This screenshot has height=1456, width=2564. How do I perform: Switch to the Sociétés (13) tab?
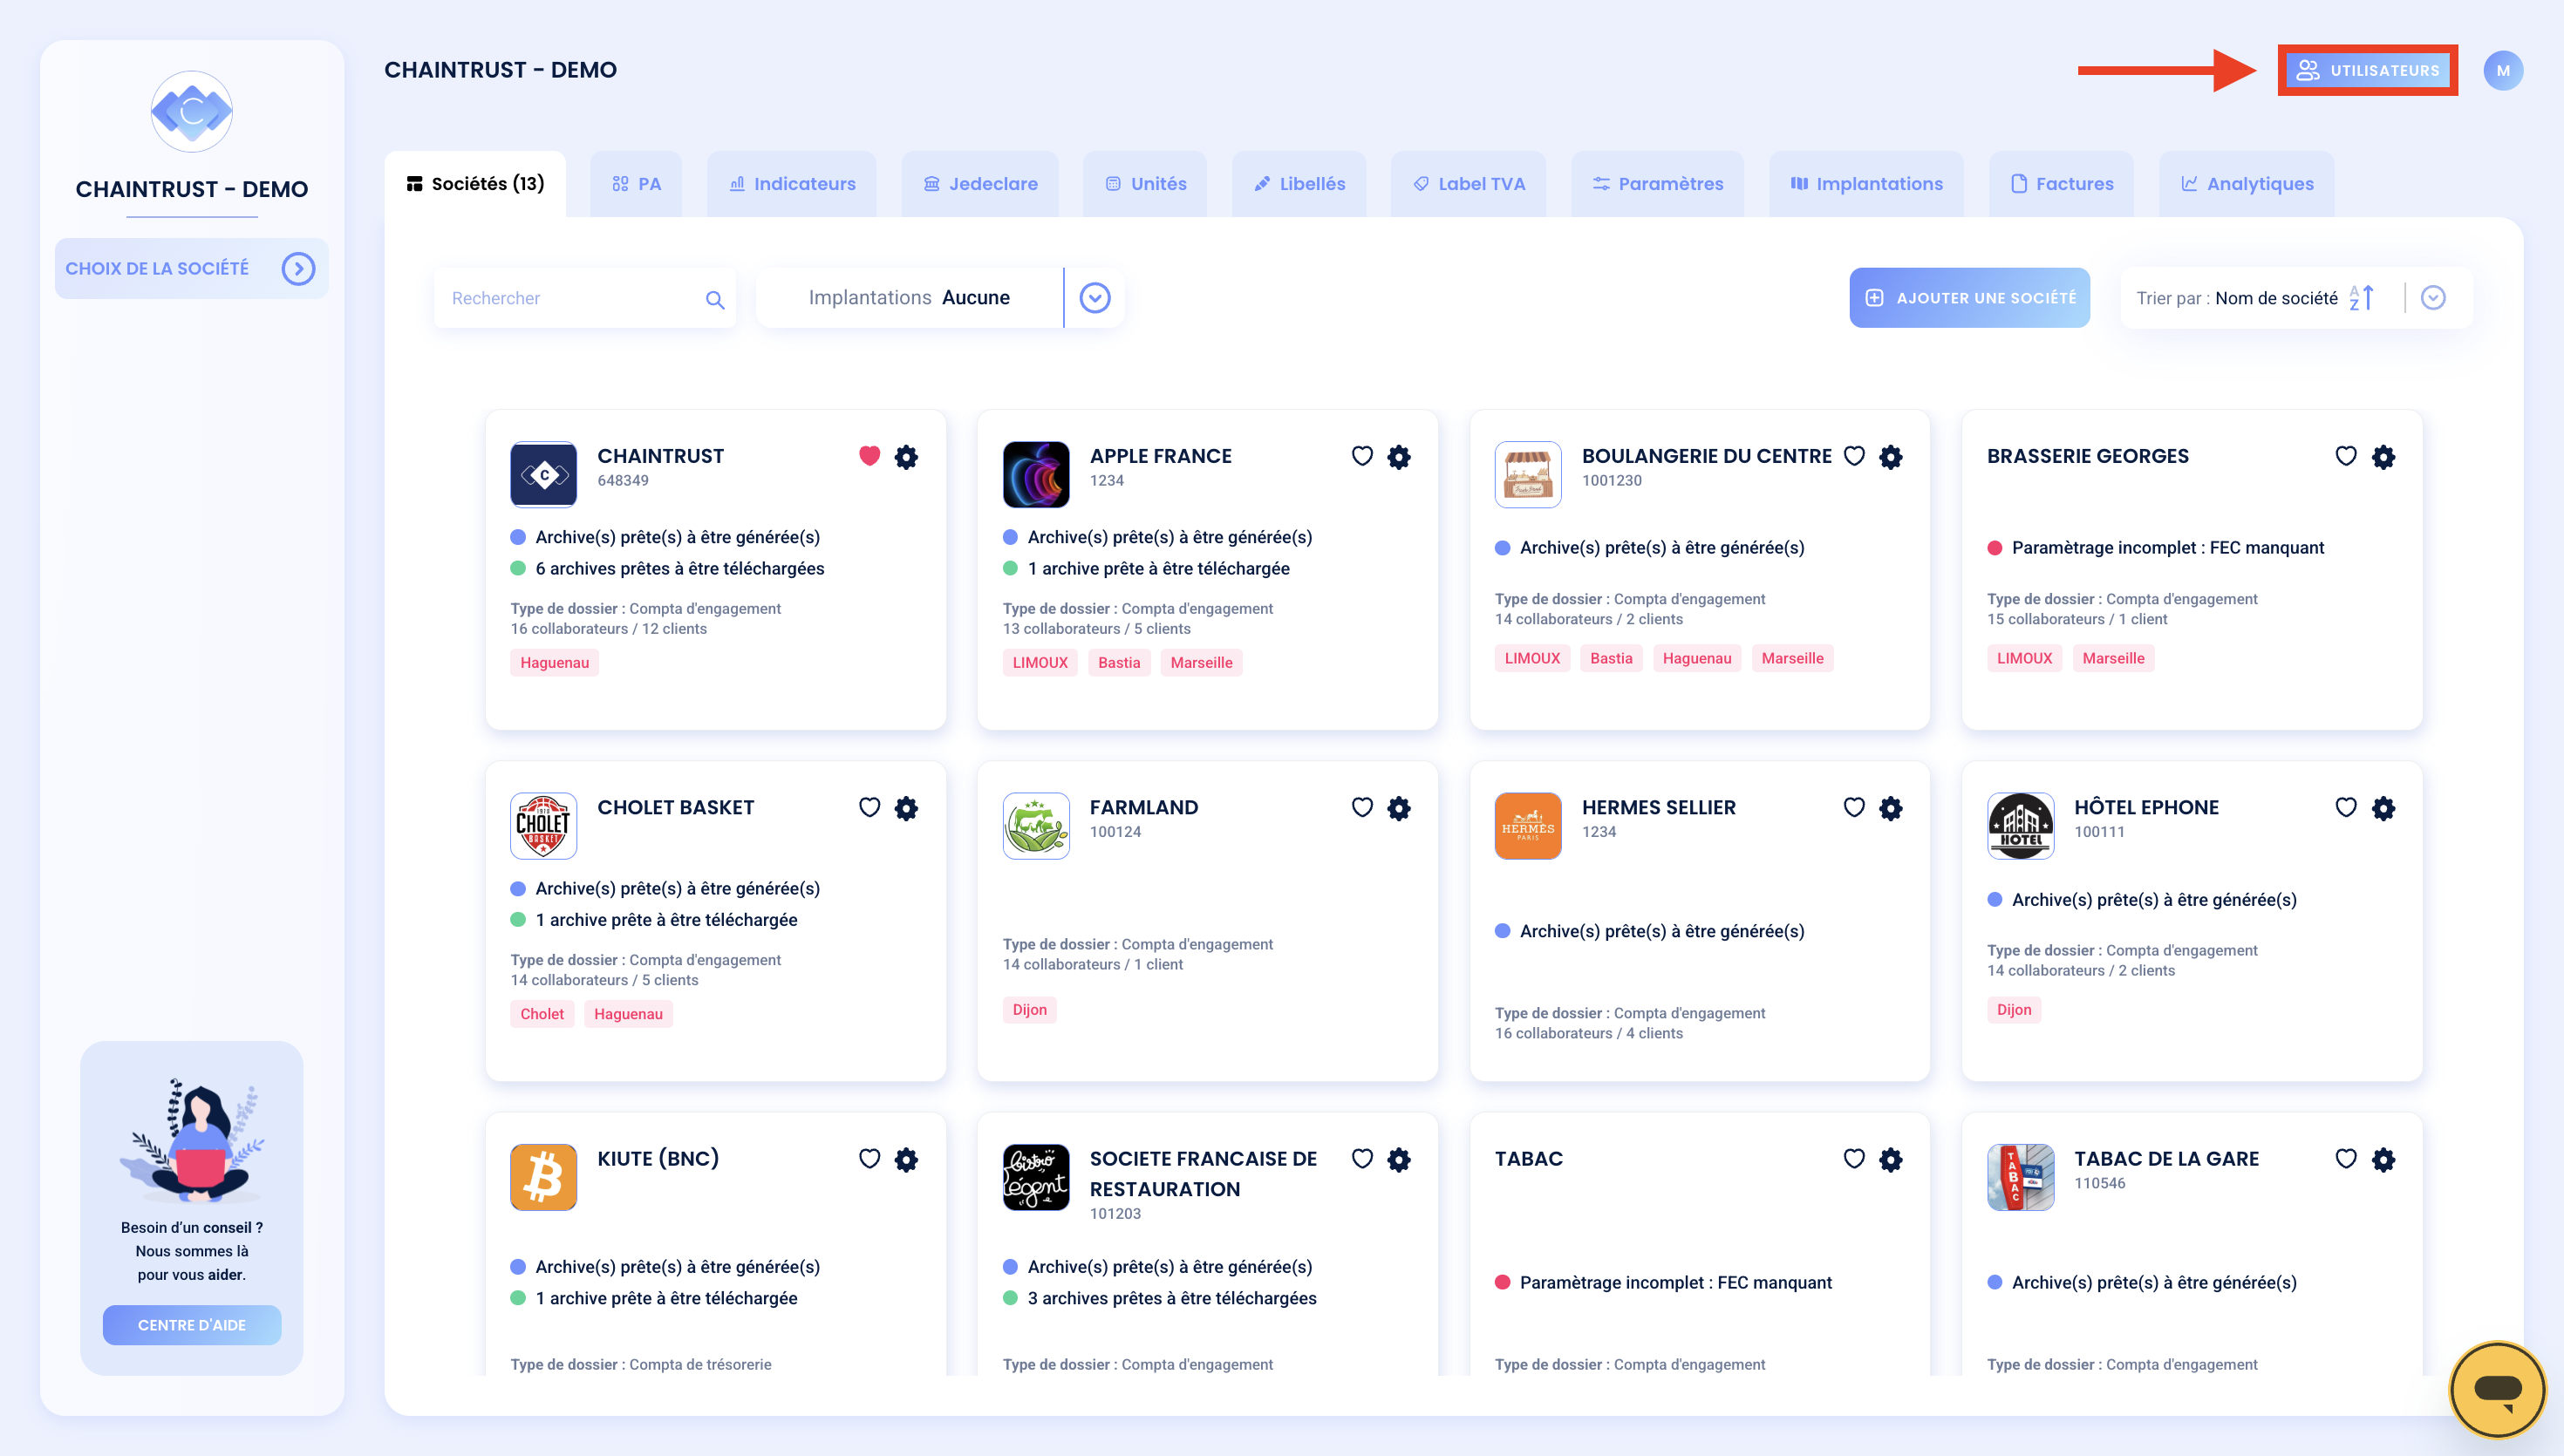click(x=475, y=184)
